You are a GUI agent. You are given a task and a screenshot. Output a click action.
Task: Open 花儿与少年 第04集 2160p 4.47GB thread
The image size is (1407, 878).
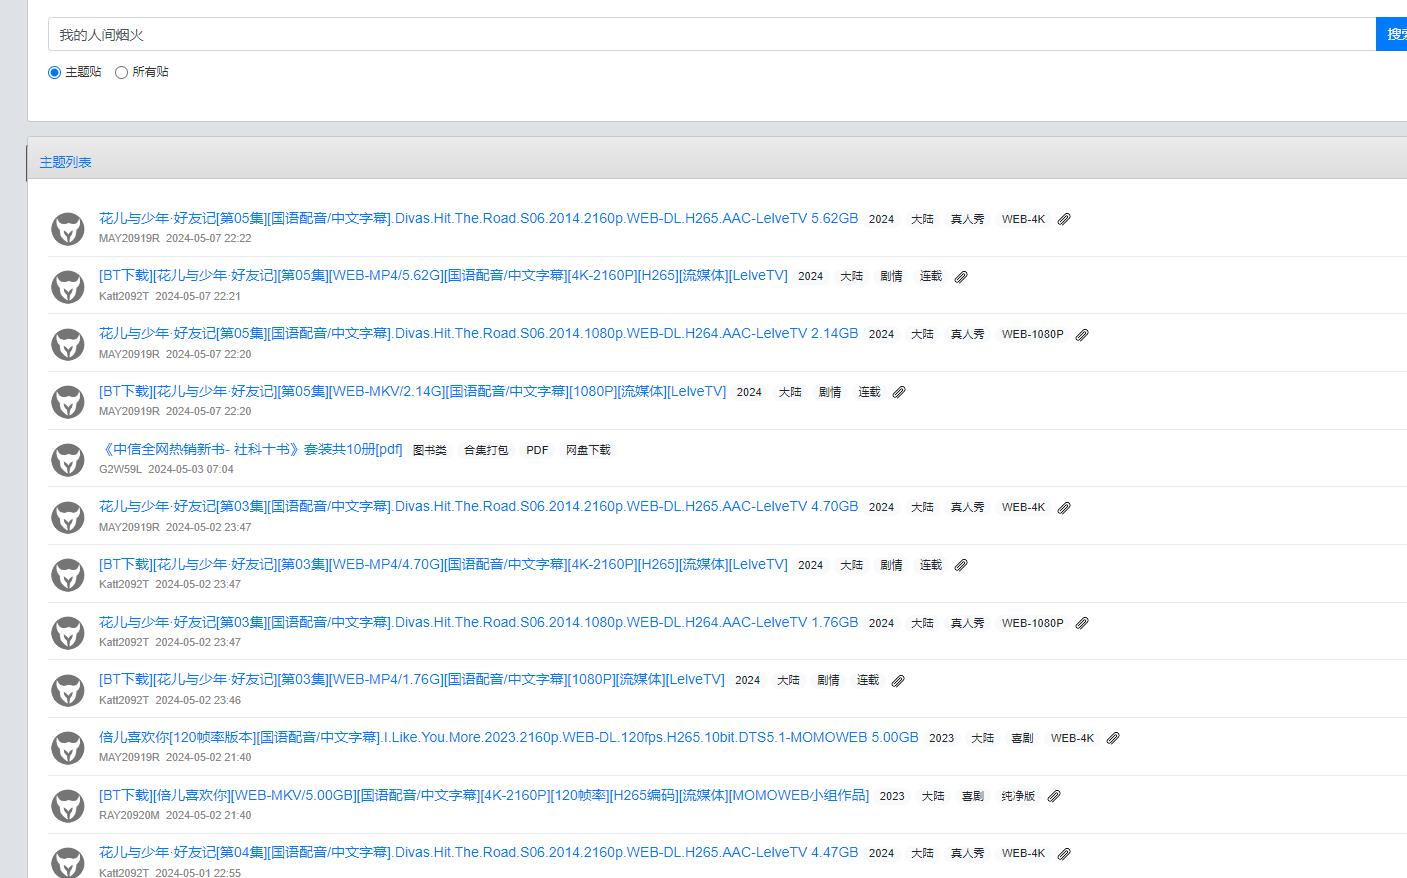(478, 853)
